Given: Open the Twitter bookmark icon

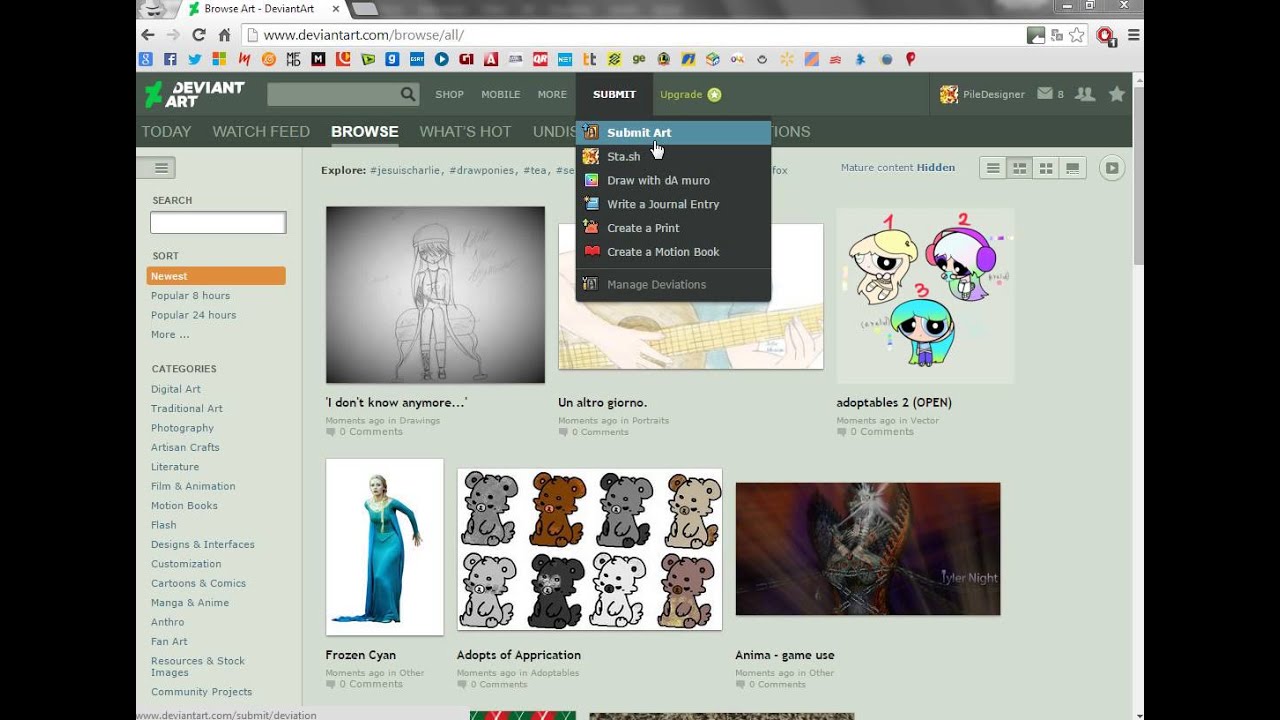Looking at the screenshot, I should pyautogui.click(x=194, y=59).
